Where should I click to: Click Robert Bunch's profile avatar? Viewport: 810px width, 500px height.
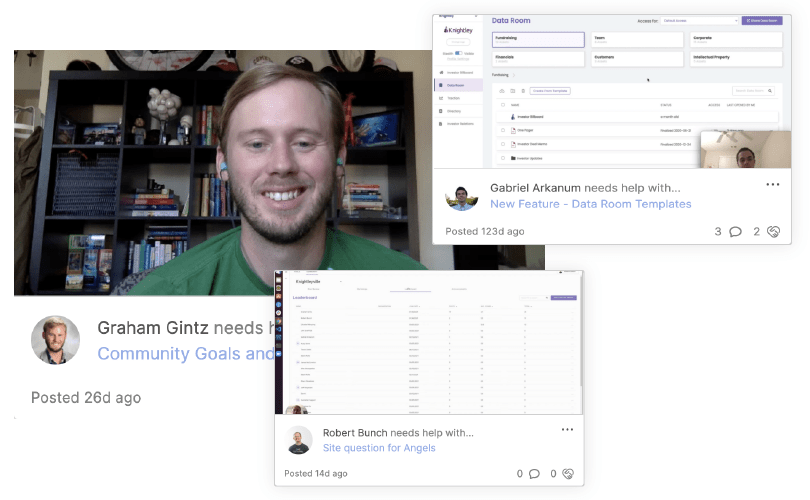pyautogui.click(x=300, y=440)
